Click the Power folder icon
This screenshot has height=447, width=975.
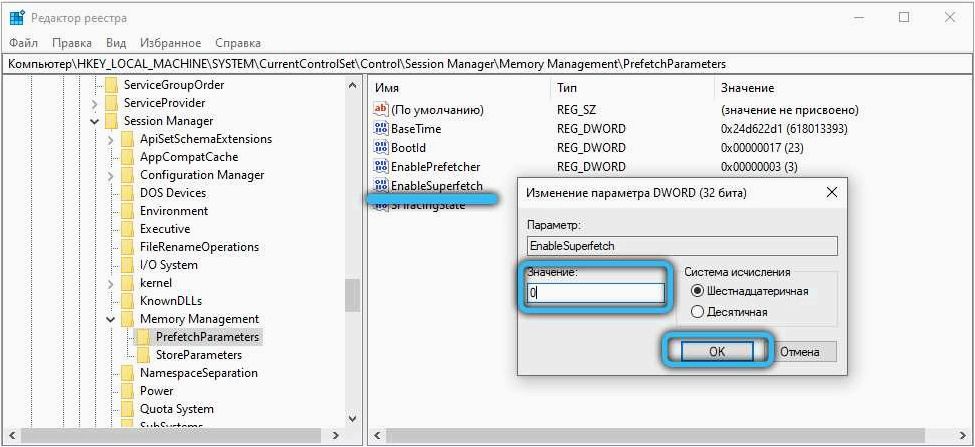pos(127,391)
